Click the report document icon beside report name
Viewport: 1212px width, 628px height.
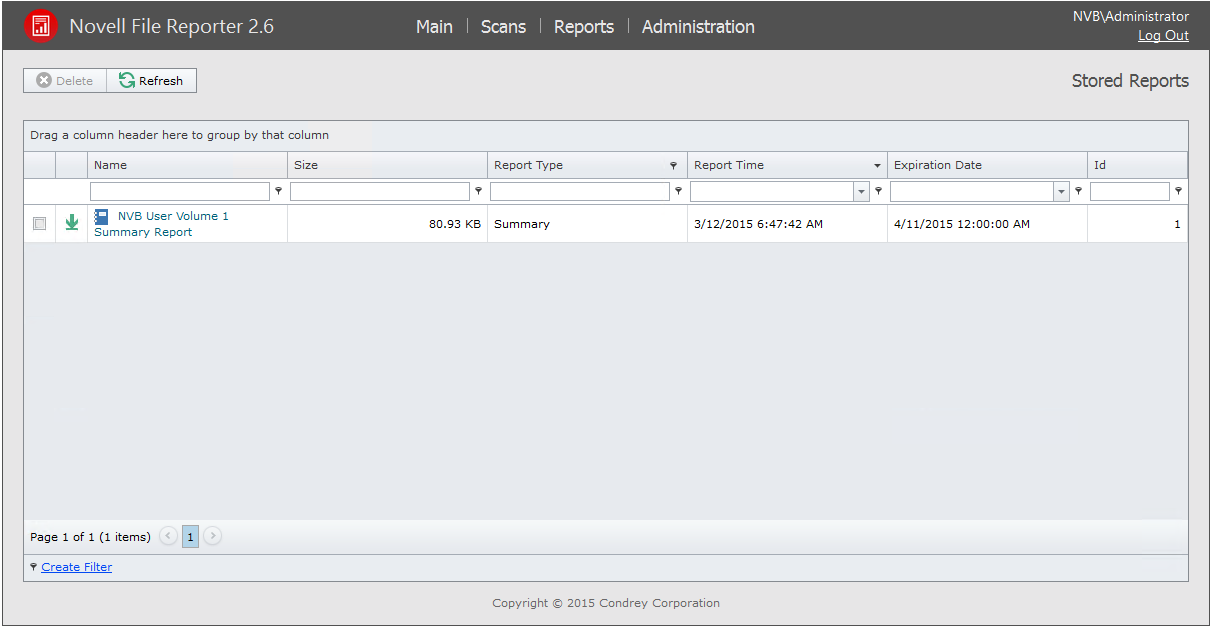point(101,216)
